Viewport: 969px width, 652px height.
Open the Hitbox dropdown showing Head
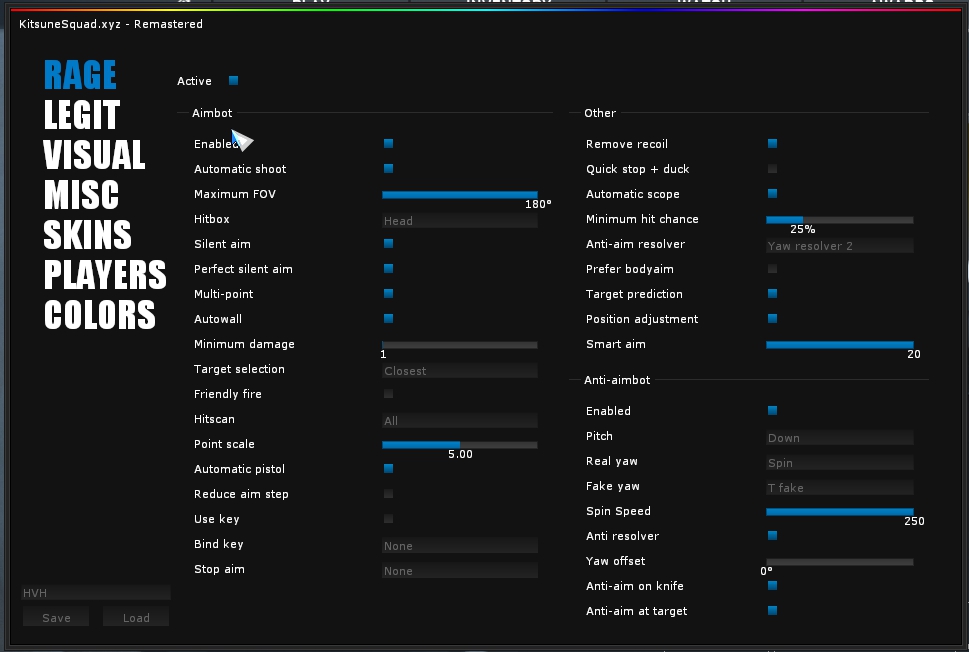click(x=459, y=221)
